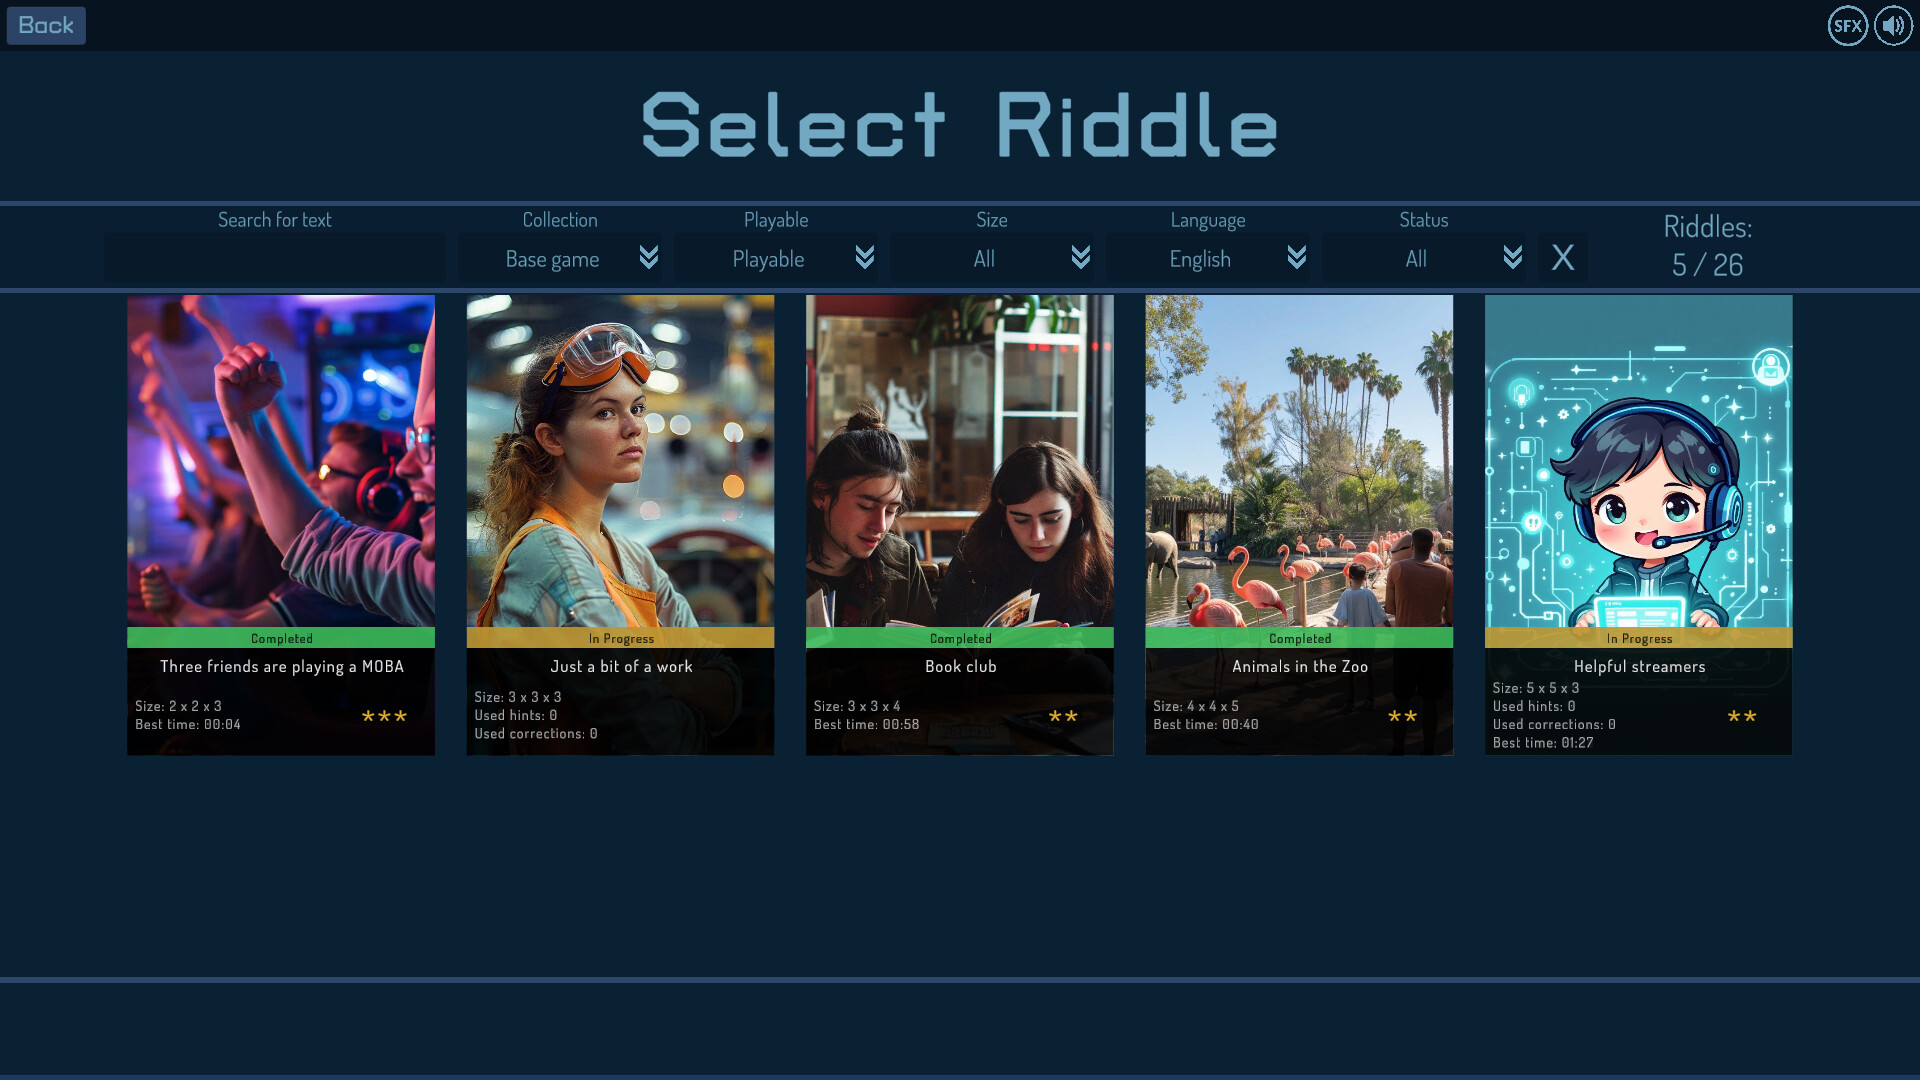Expand the Collection chevron arrow
The width and height of the screenshot is (1920, 1080).
pos(648,258)
